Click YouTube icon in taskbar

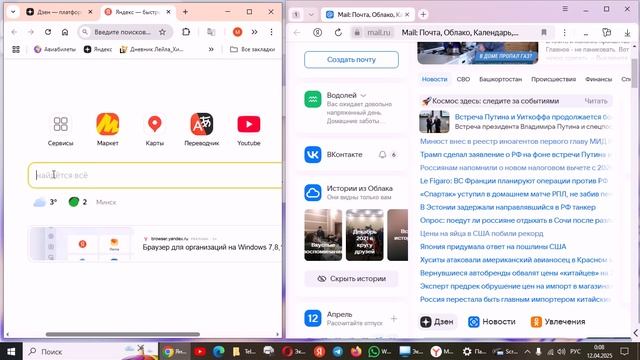click(200, 351)
